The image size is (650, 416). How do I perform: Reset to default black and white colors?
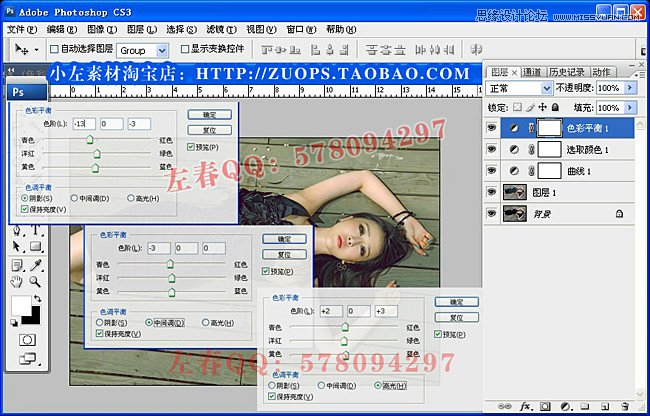(14, 322)
